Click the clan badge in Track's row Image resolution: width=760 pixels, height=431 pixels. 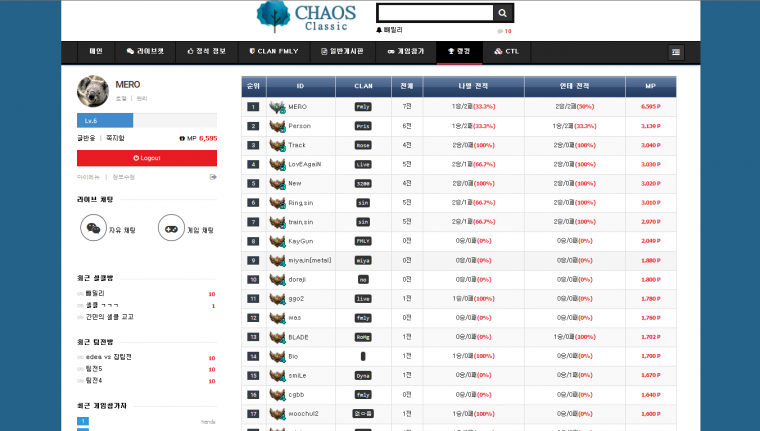click(363, 145)
